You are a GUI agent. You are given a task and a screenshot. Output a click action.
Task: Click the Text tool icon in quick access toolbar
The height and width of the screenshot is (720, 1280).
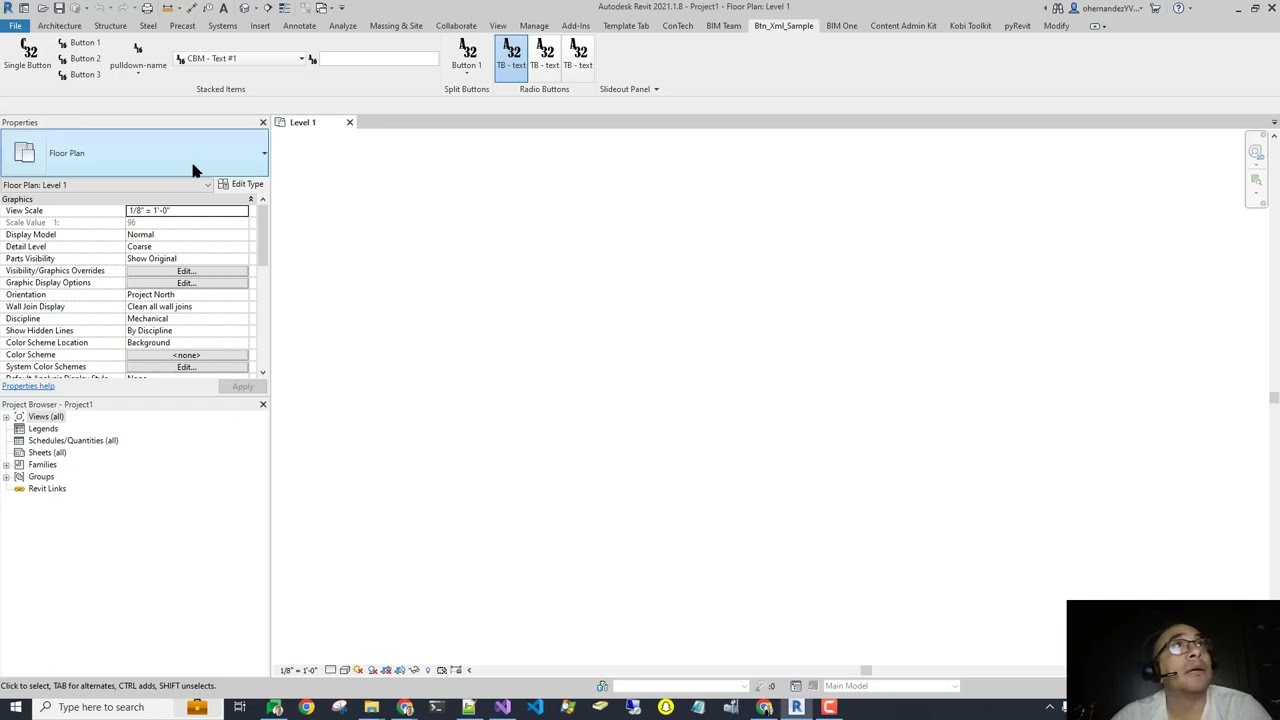223,8
